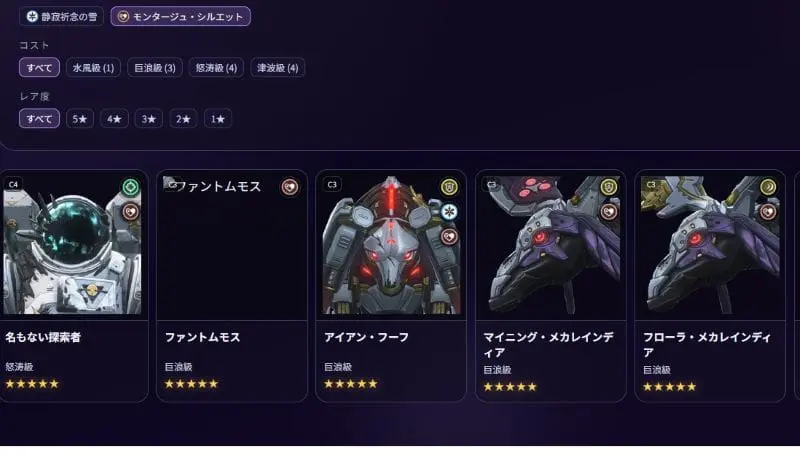800x455 pixels.
Task: Click gold shield icon on マイニング・メカレインディア card
Action: pyautogui.click(x=608, y=187)
